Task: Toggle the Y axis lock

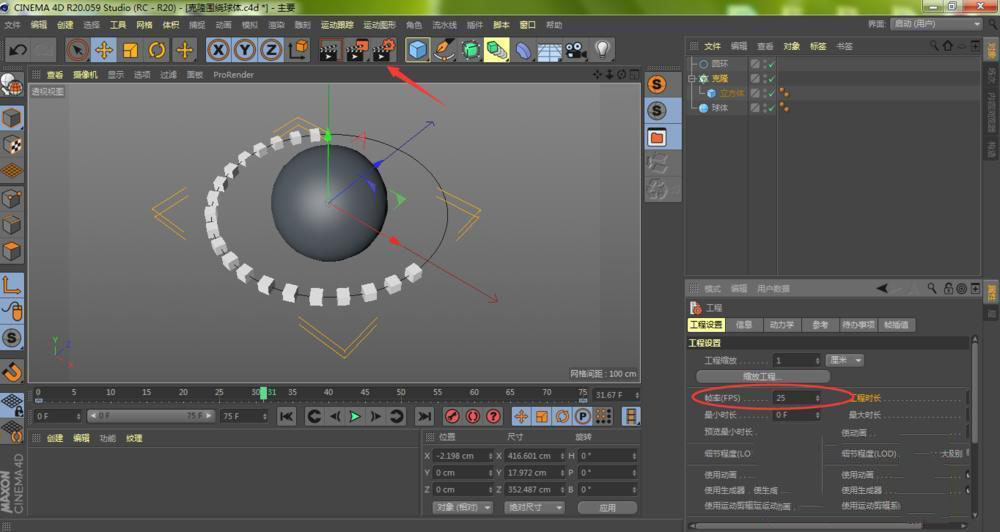Action: (x=244, y=50)
